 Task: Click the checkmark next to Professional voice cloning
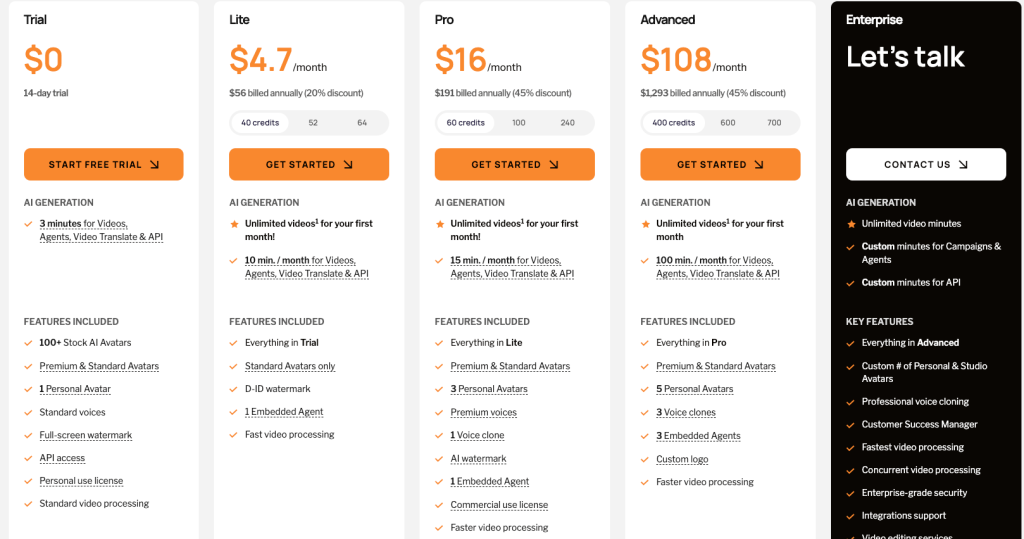point(850,402)
